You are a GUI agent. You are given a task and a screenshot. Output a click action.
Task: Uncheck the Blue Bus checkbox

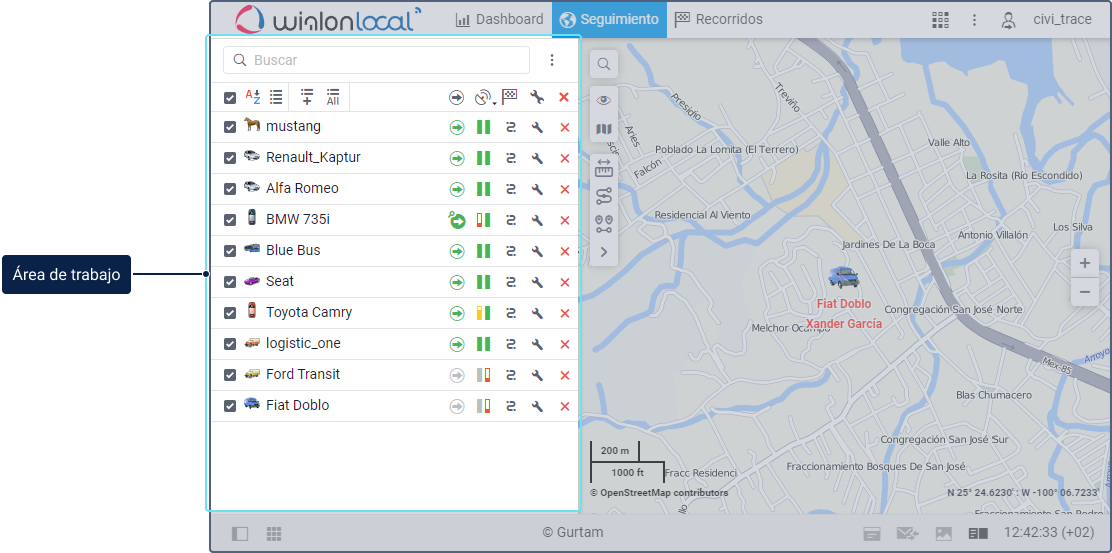(230, 251)
